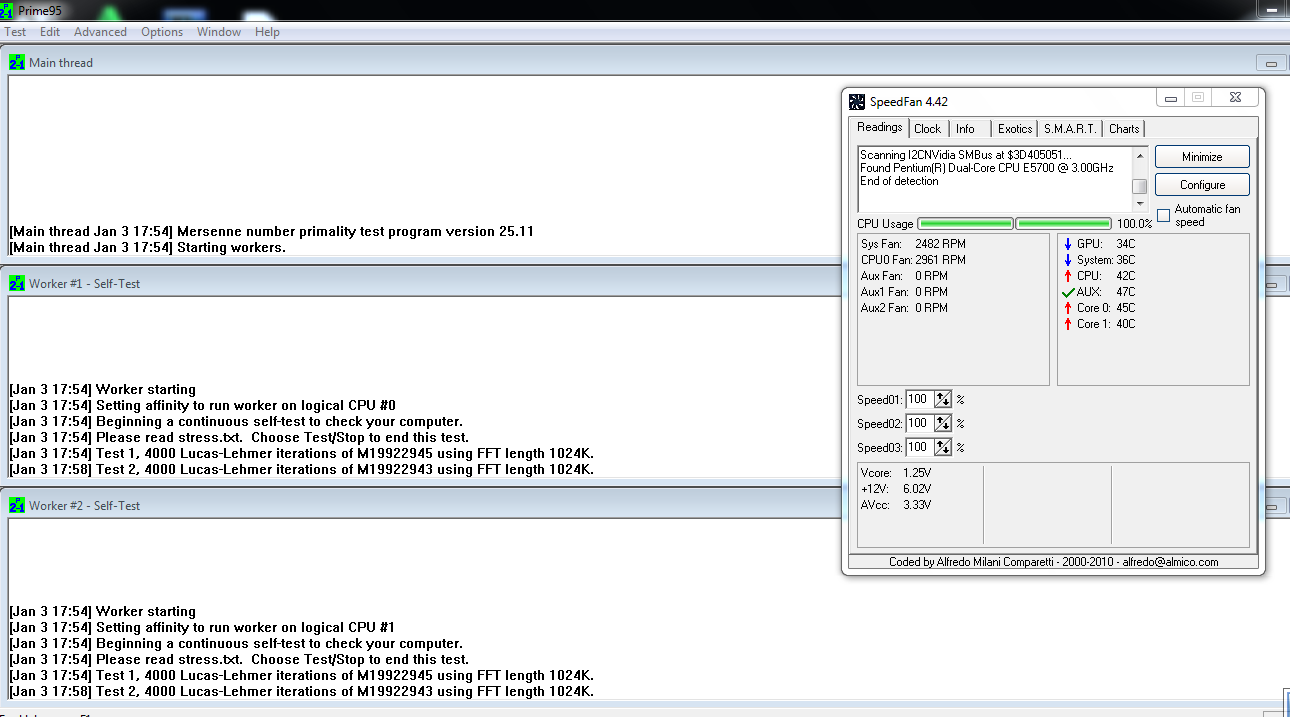The width and height of the screenshot is (1290, 717).
Task: Click the CPU0 Fan 2961 RPM reading
Action: [x=913, y=260]
